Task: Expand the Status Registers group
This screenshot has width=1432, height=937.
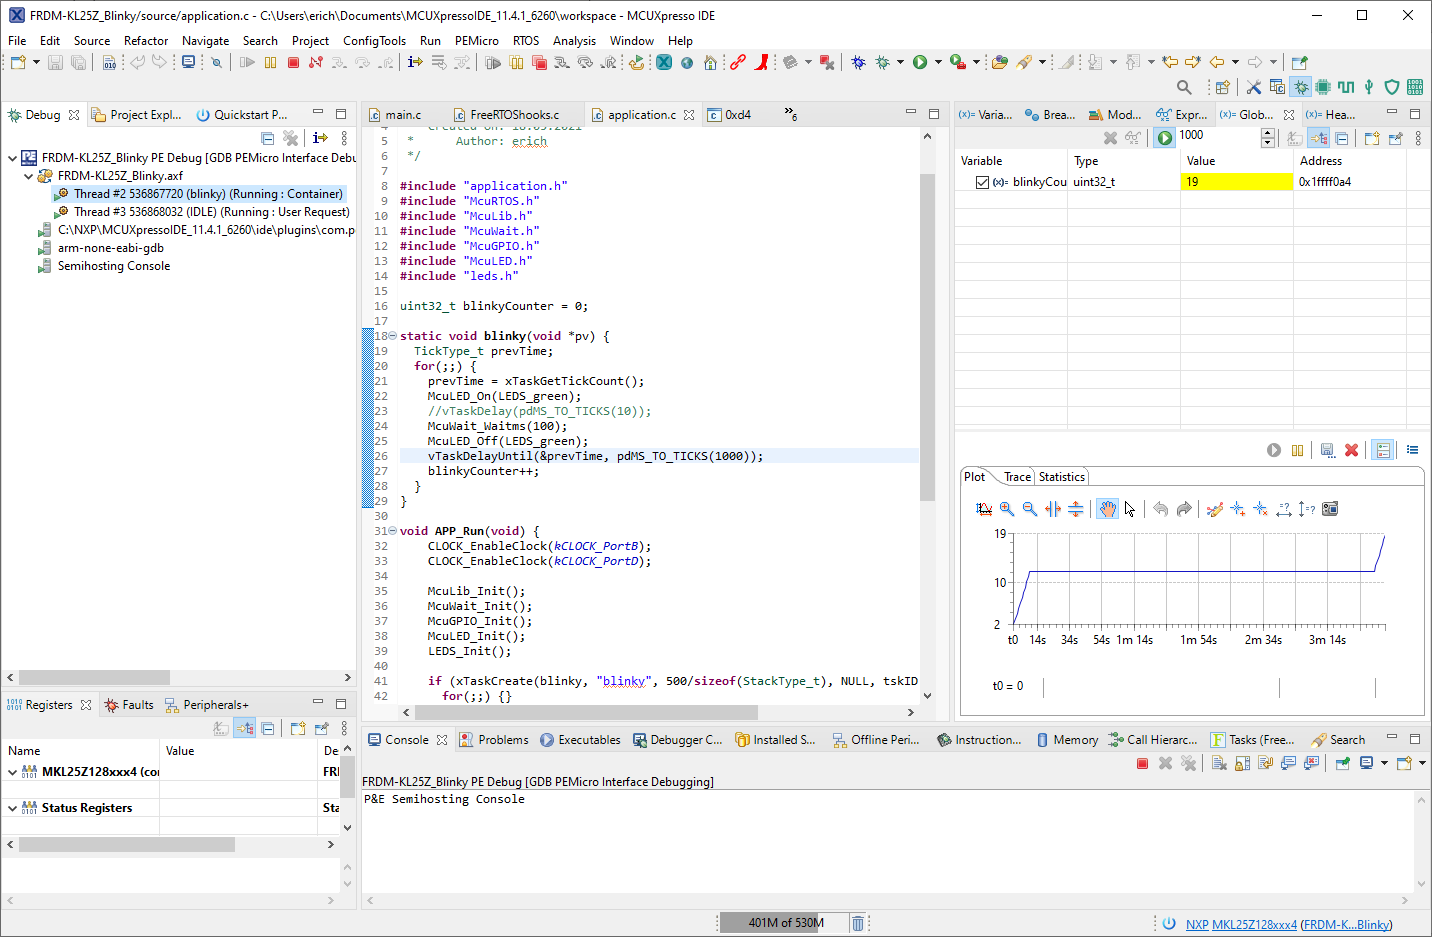Action: coord(12,808)
